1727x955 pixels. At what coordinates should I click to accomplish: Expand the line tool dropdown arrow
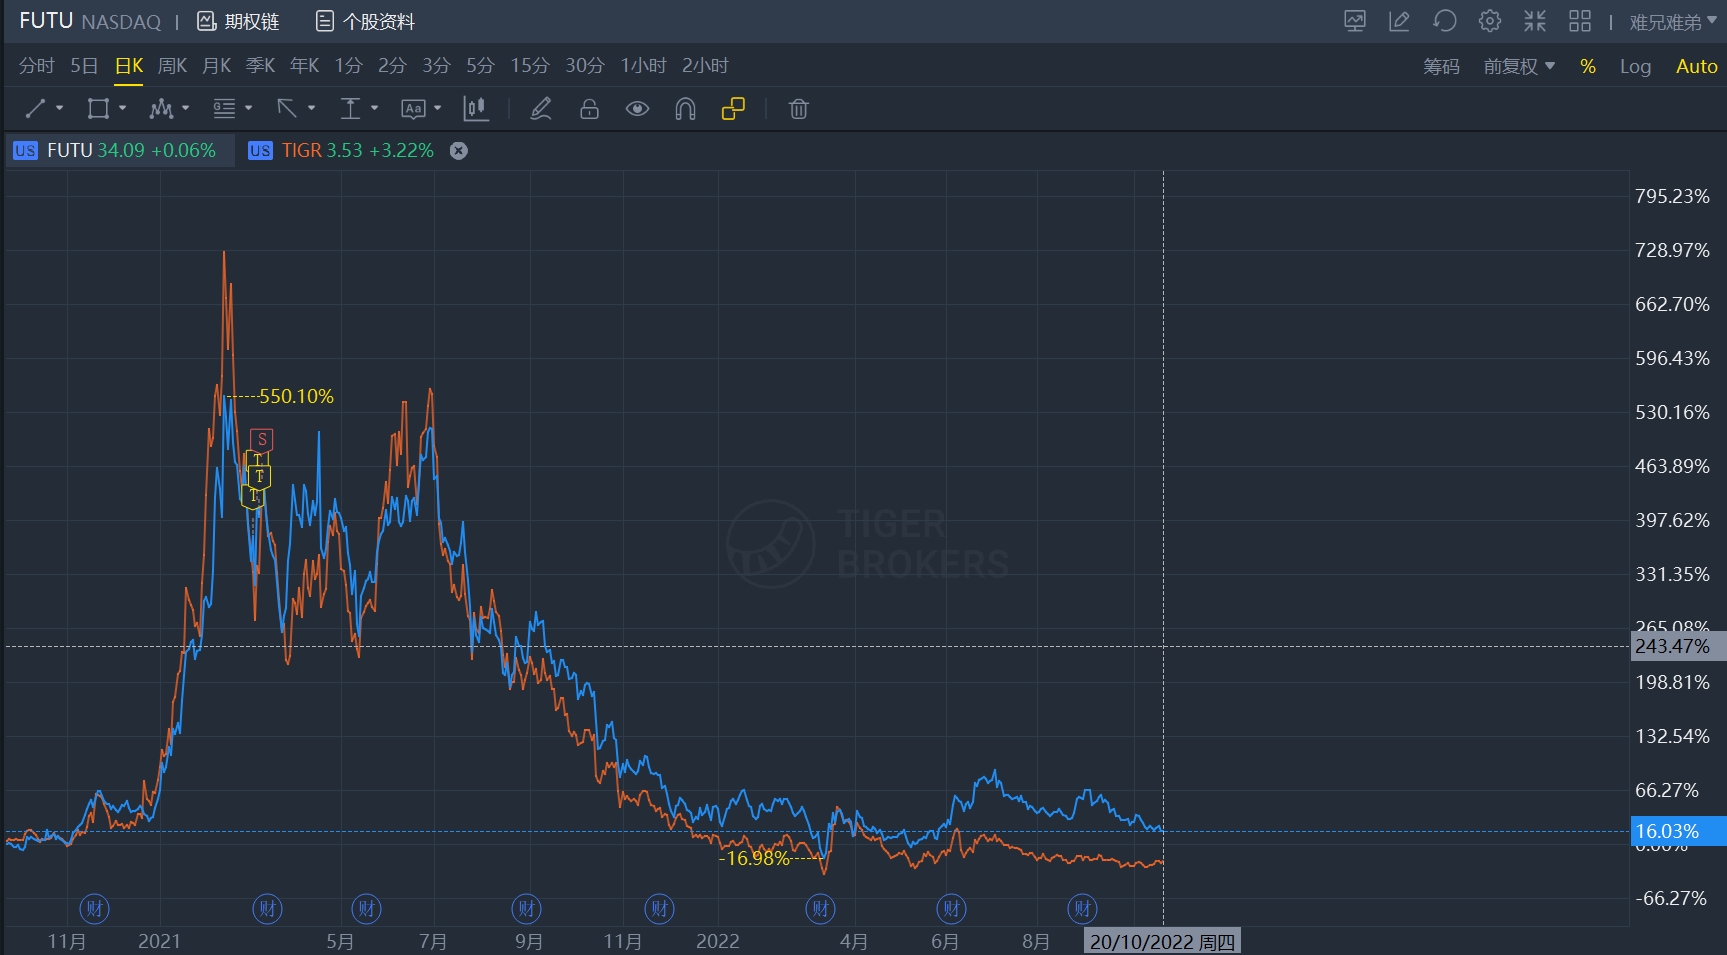click(60, 108)
